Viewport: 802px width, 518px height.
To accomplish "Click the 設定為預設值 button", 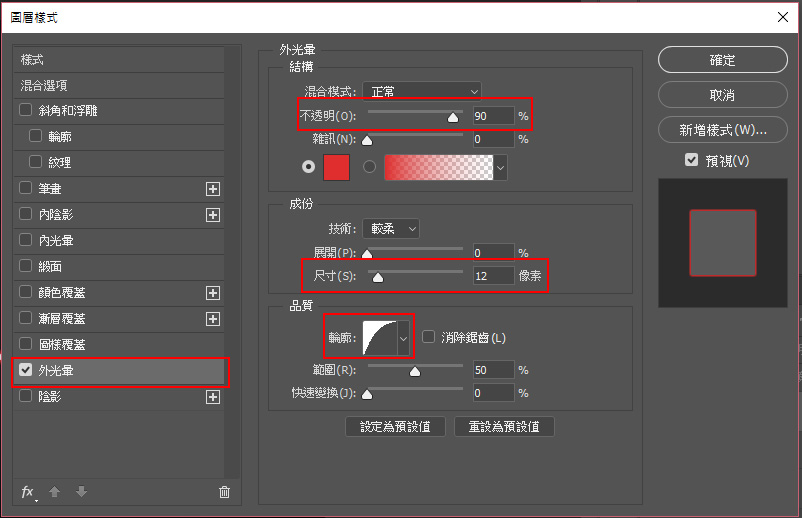I will [x=395, y=426].
